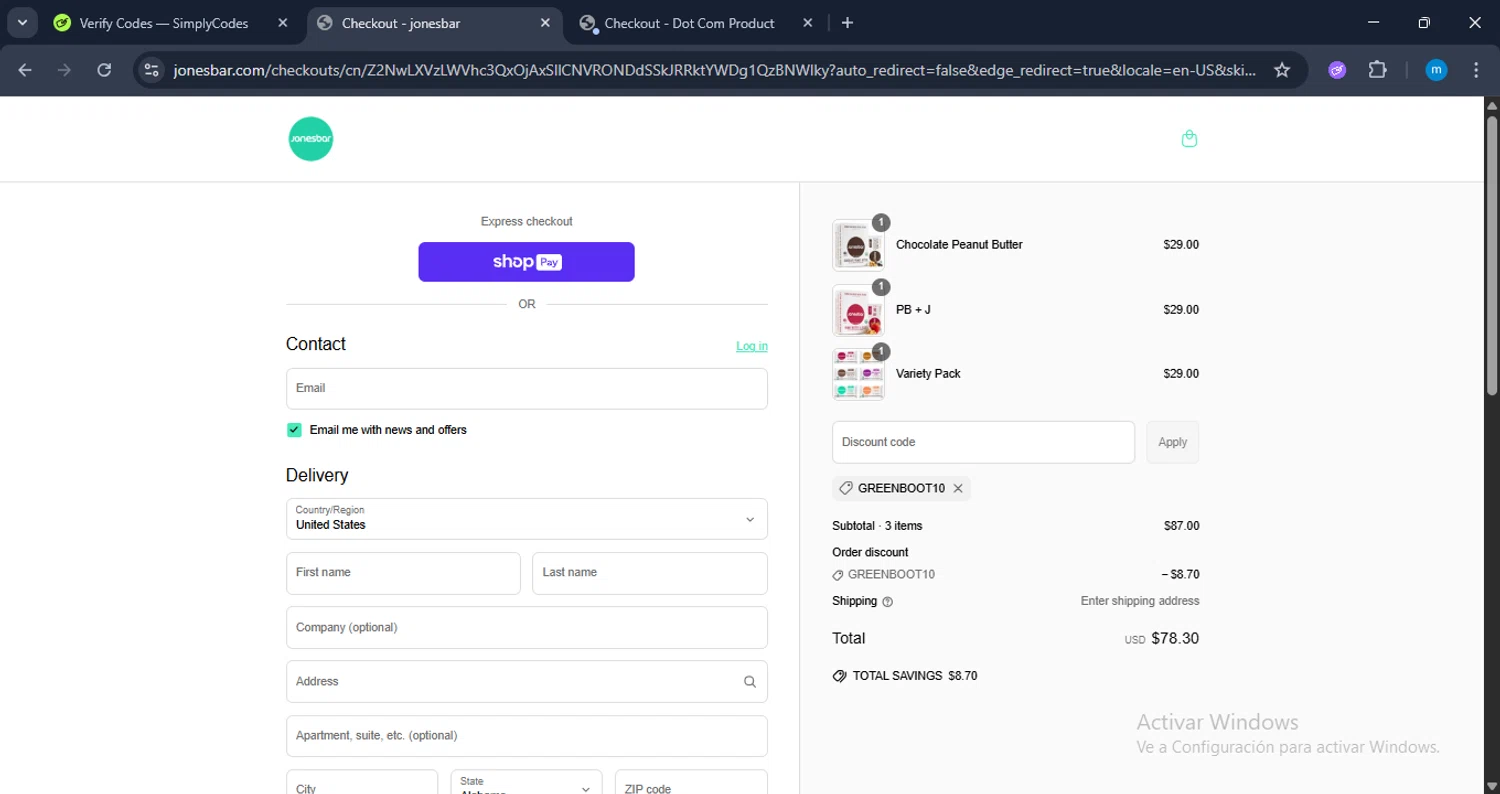Focus the Address field
Screen dimensions: 1500x794
pyautogui.click(x=527, y=682)
